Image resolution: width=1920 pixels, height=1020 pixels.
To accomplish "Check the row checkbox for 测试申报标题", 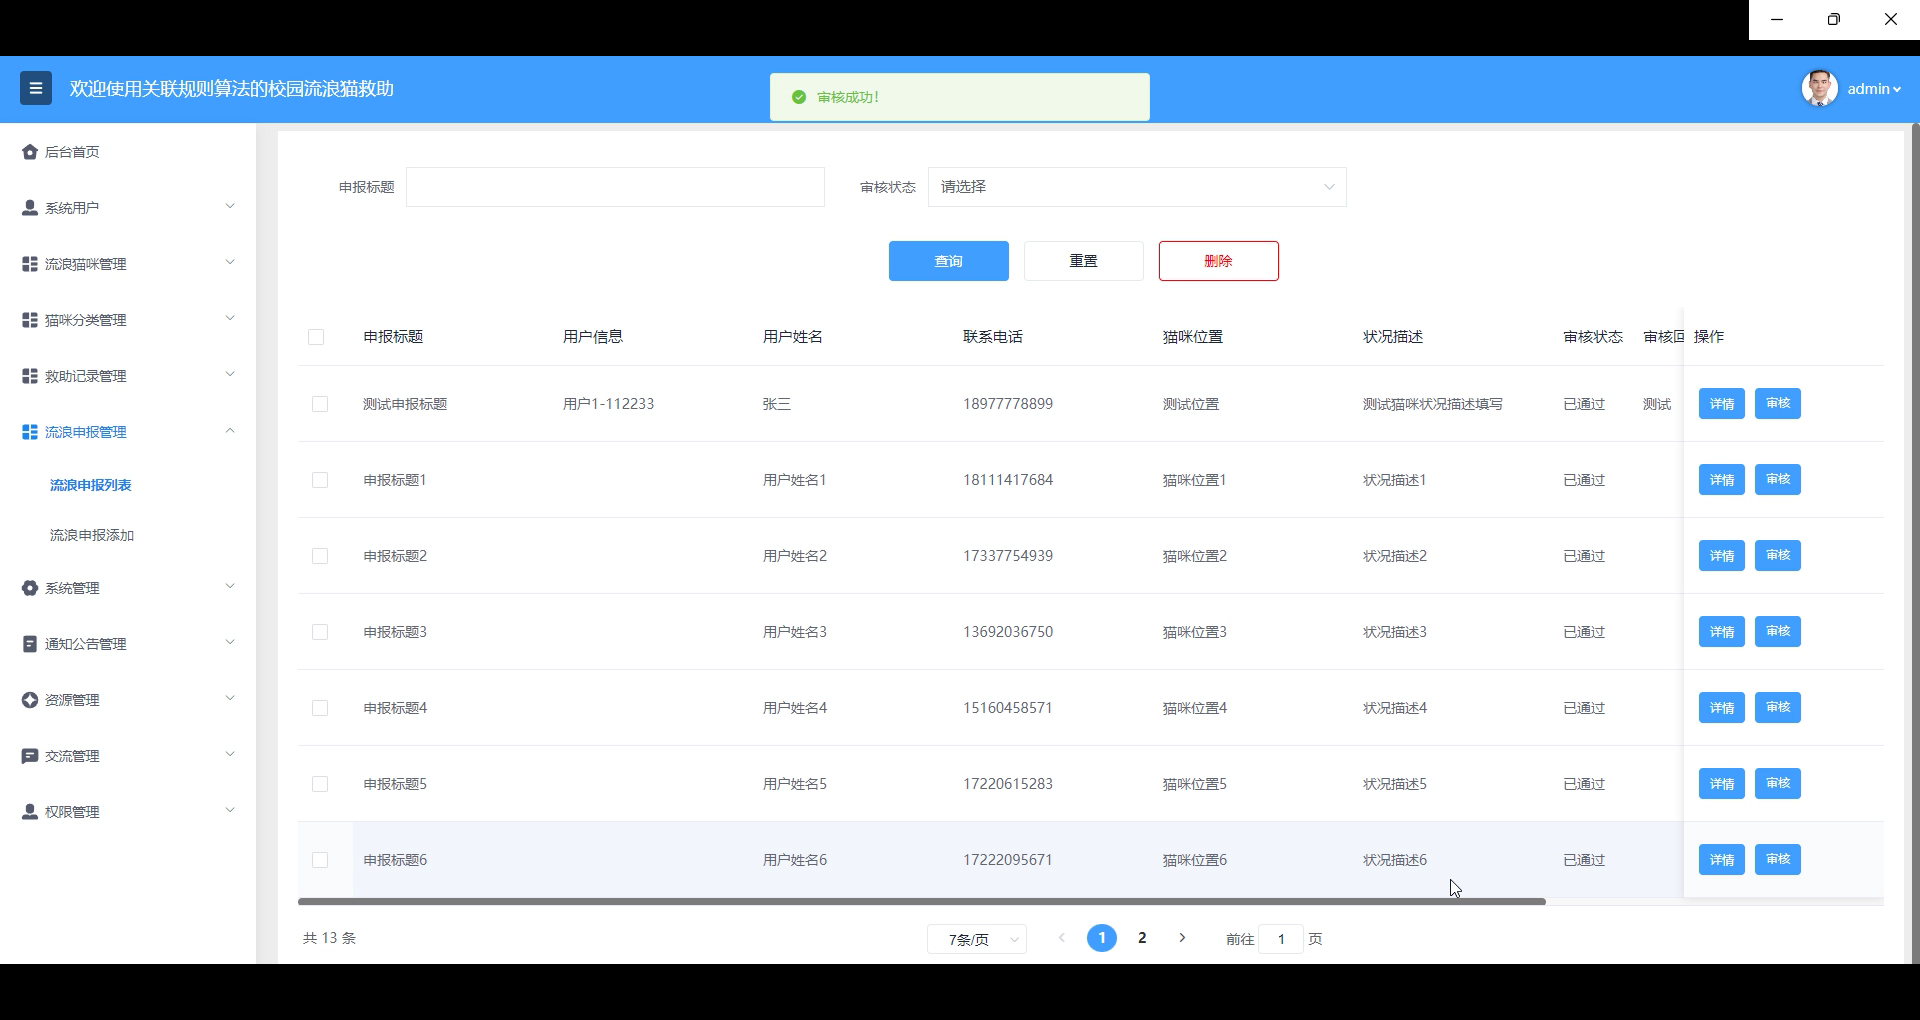I will [320, 404].
